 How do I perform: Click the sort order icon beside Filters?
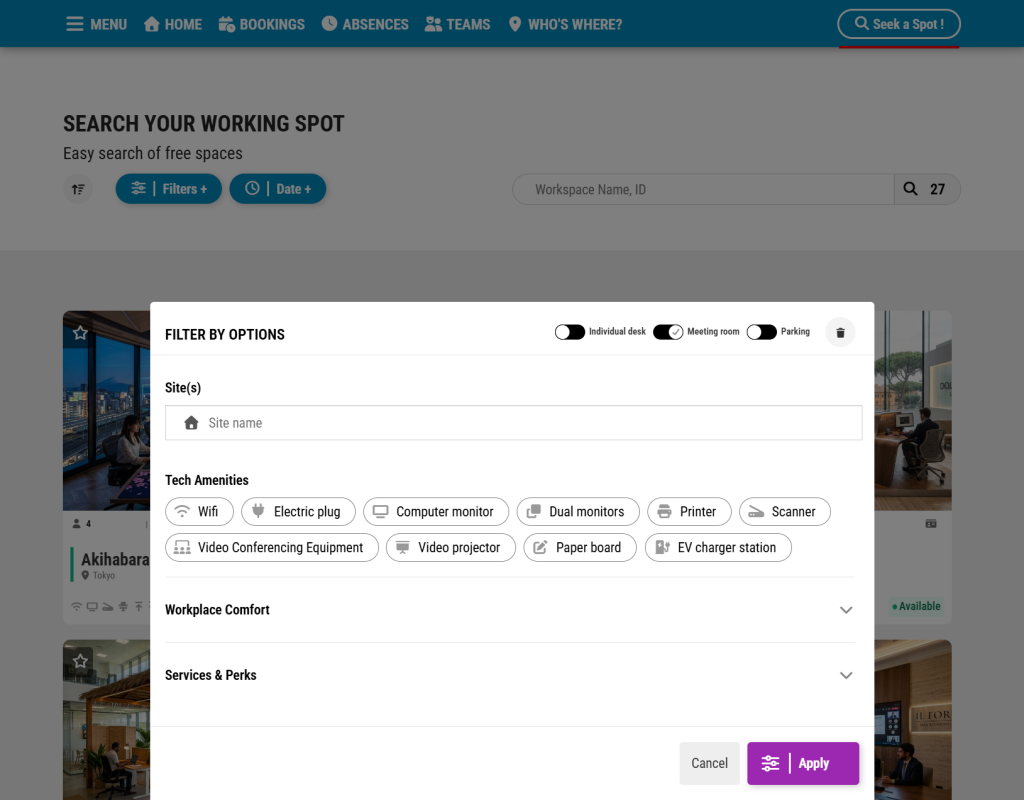(78, 189)
